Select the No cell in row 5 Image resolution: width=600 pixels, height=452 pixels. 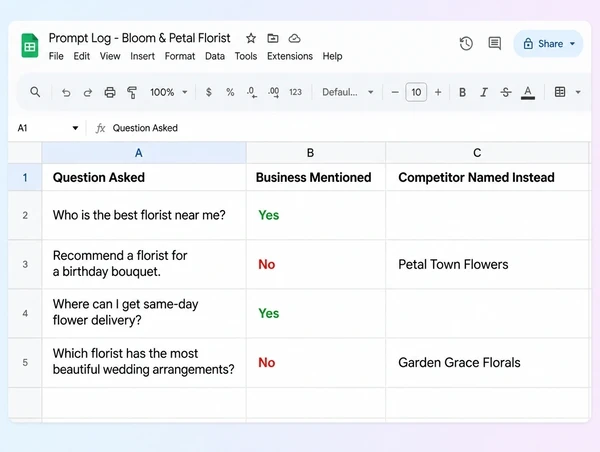tap(316, 362)
